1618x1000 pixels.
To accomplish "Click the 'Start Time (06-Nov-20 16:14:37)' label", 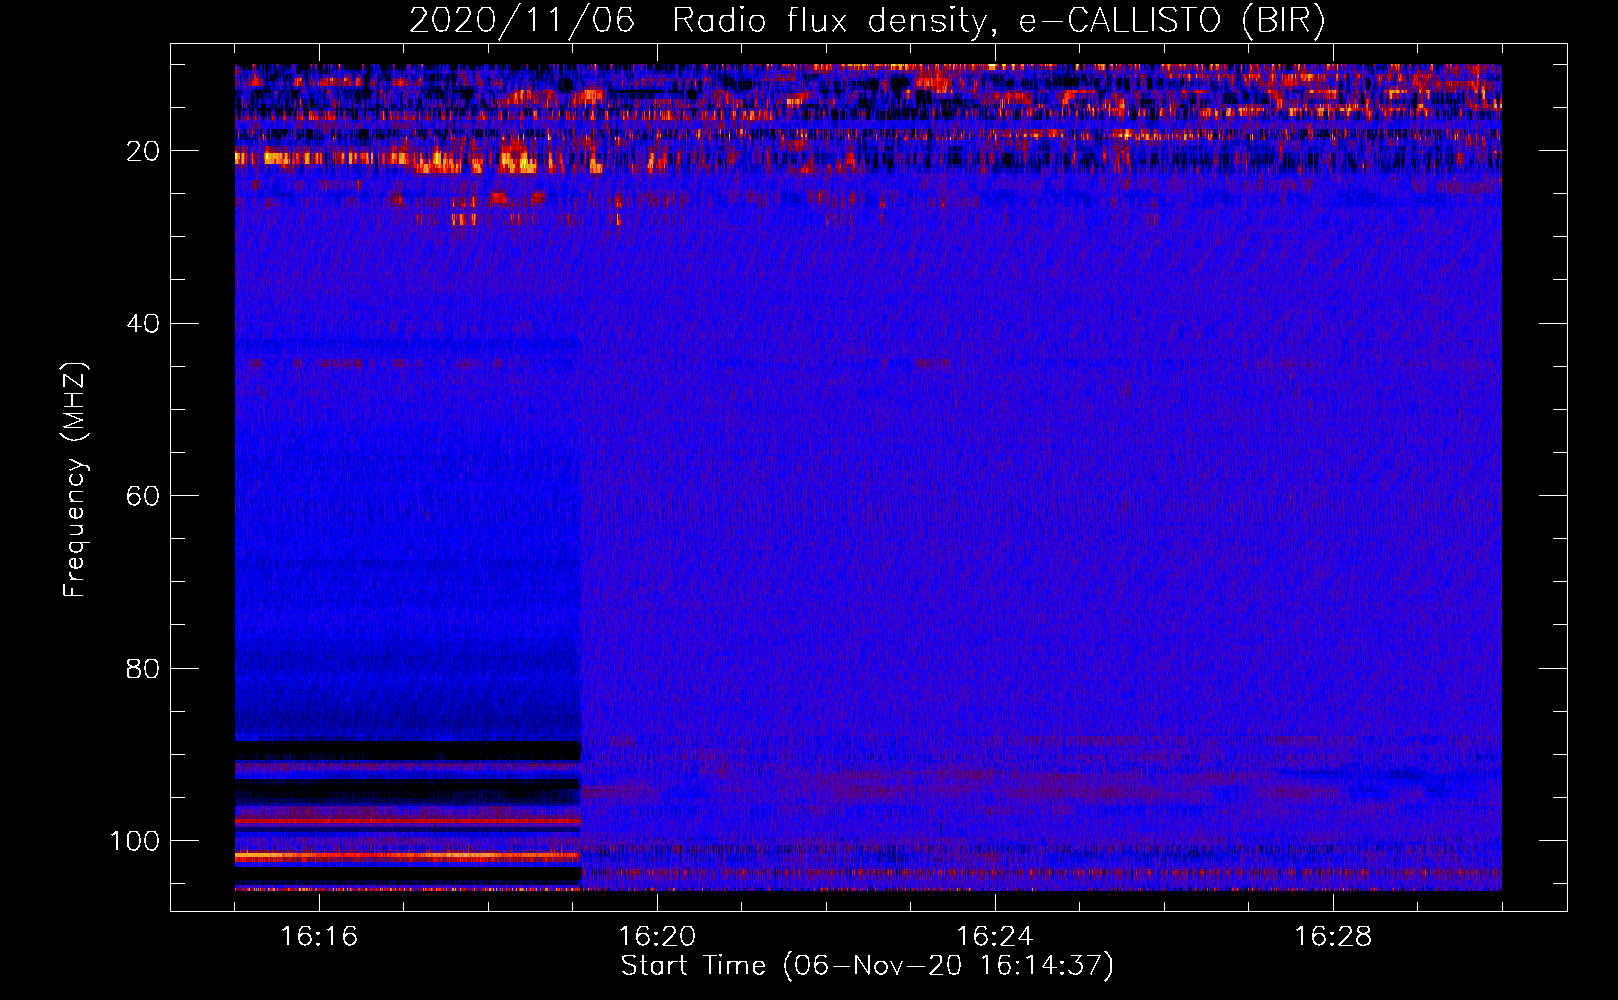I will 867,966.
